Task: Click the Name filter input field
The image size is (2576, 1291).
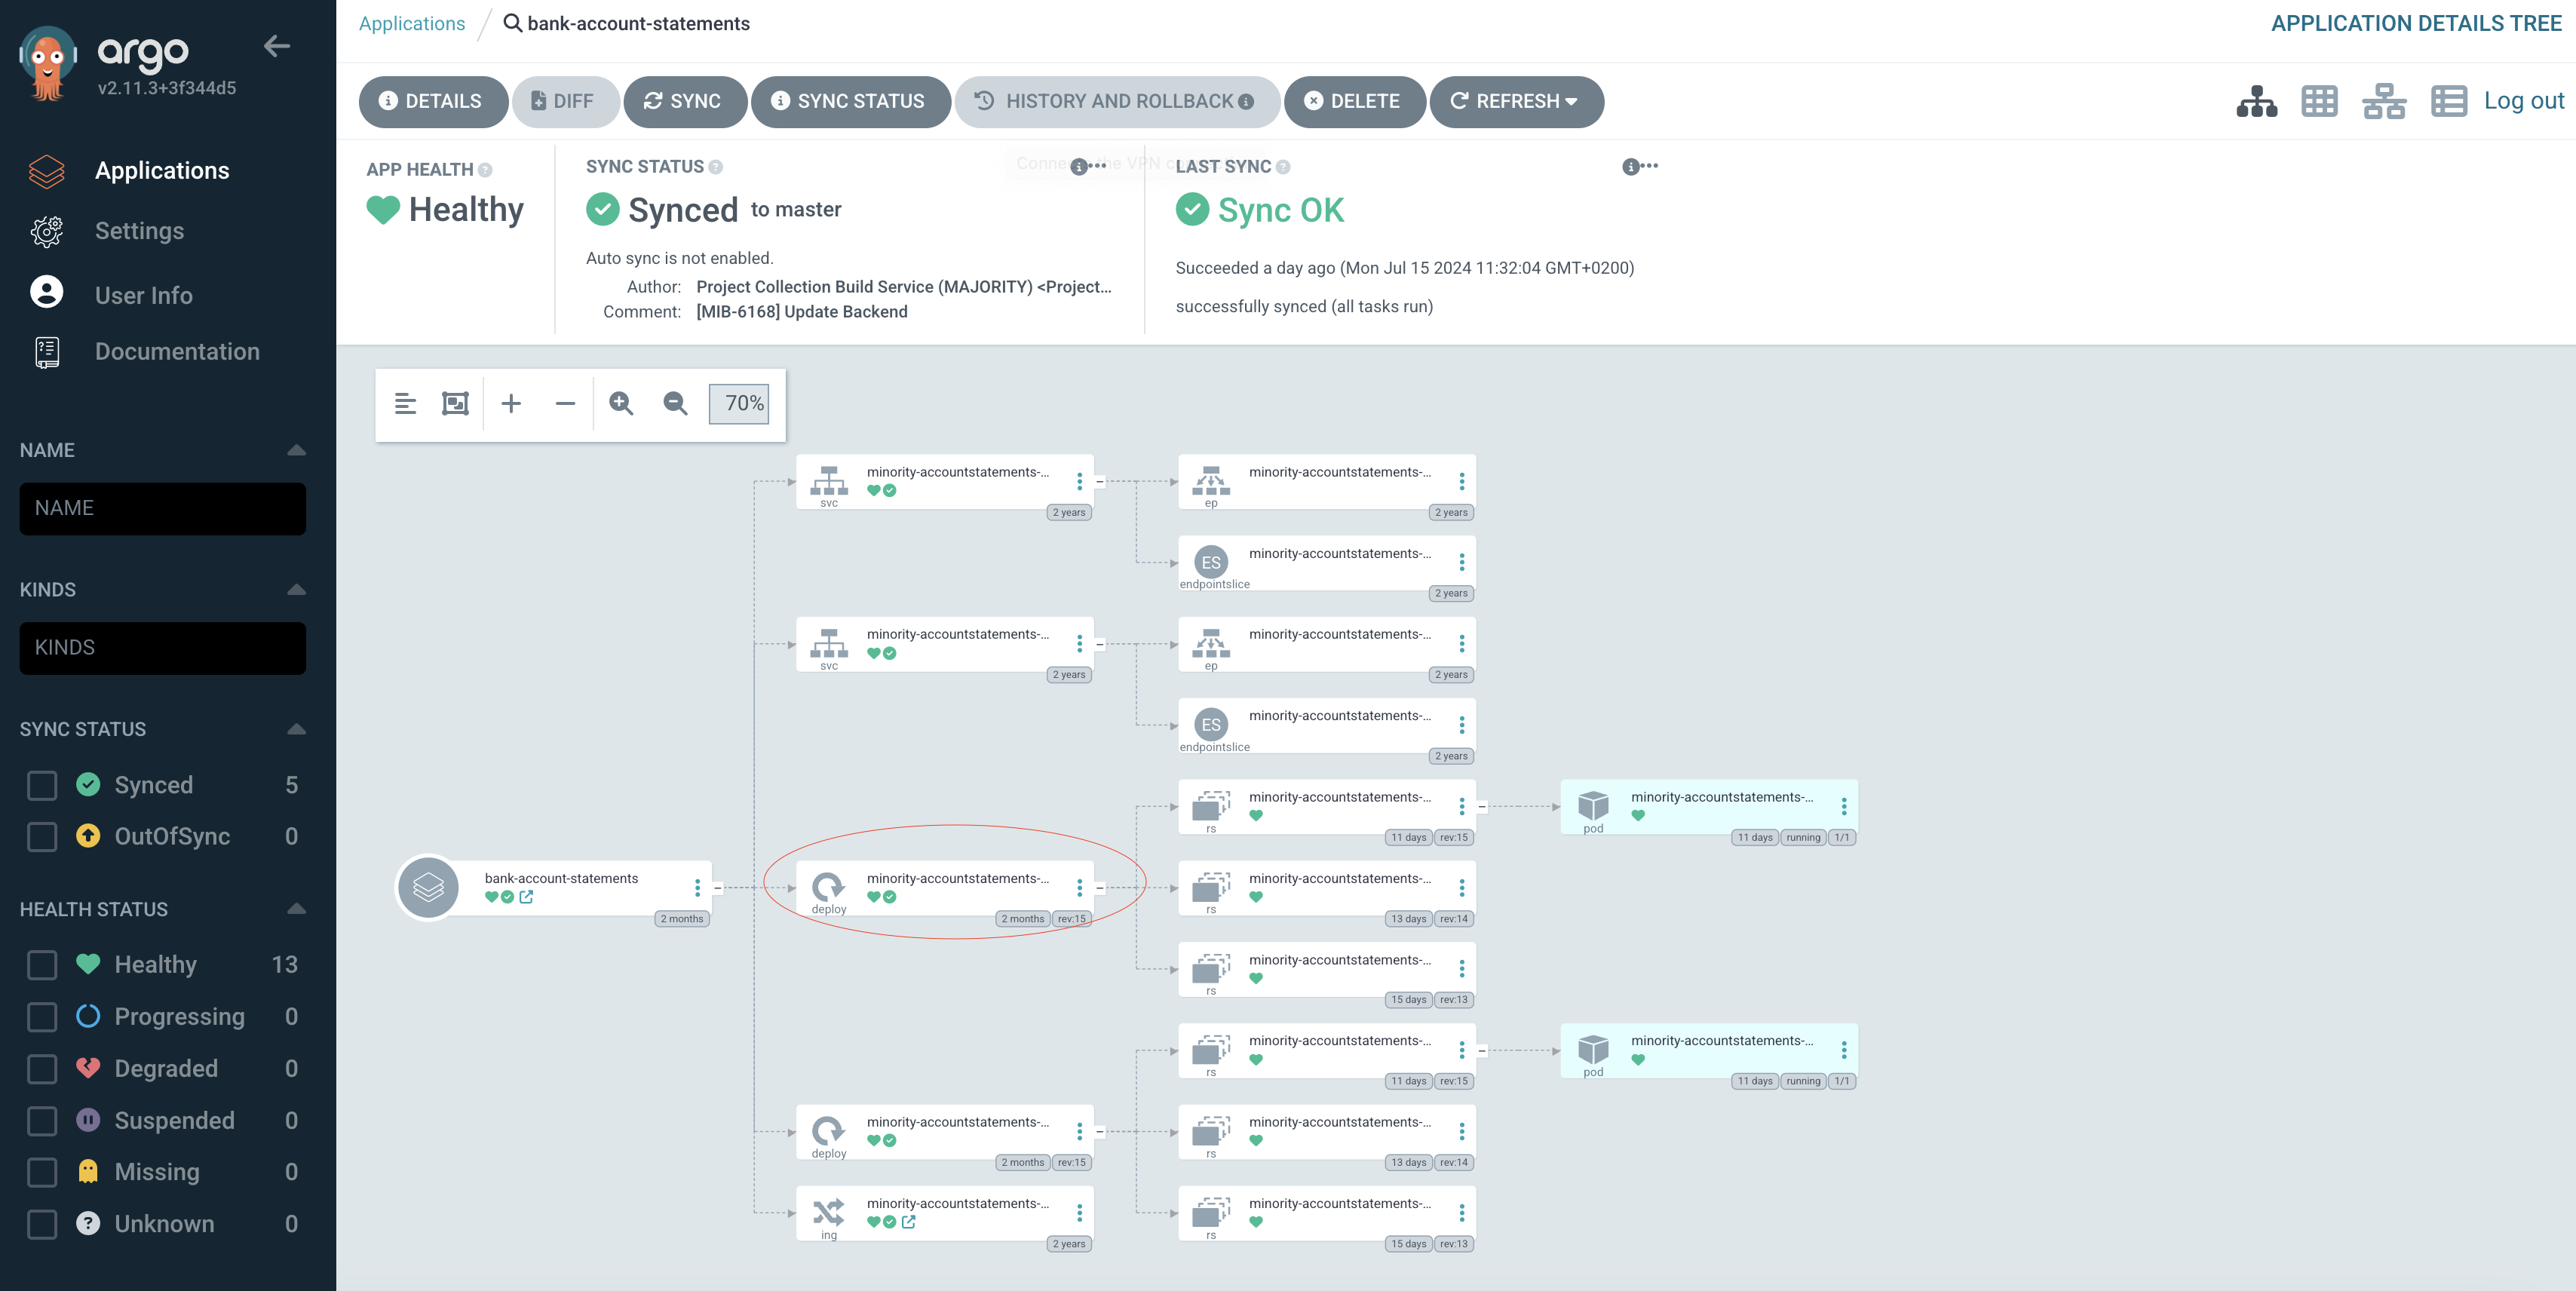Action: click(x=162, y=508)
